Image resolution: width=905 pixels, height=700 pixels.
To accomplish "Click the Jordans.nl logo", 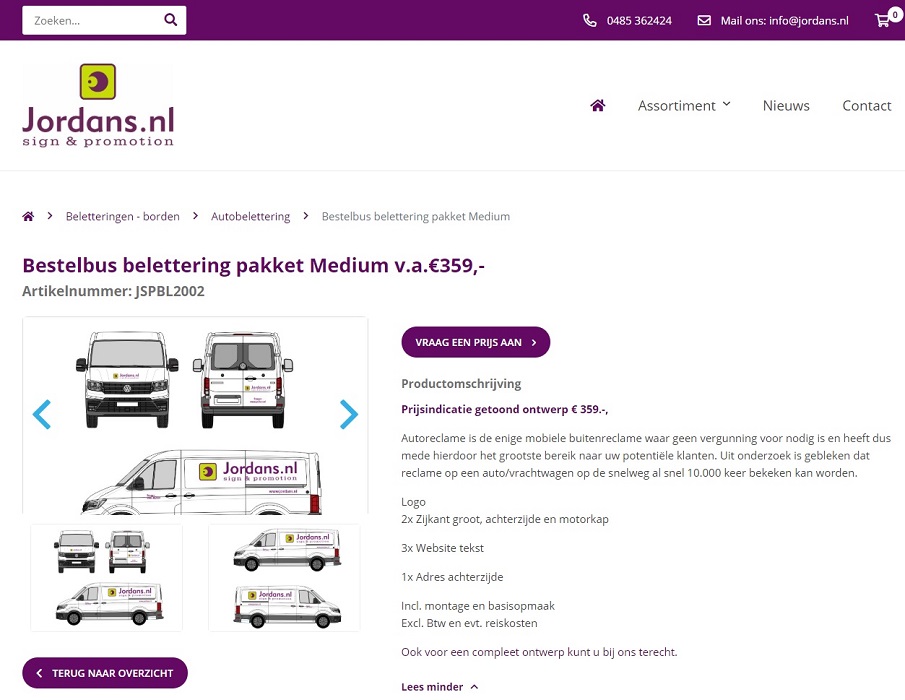I will point(98,105).
